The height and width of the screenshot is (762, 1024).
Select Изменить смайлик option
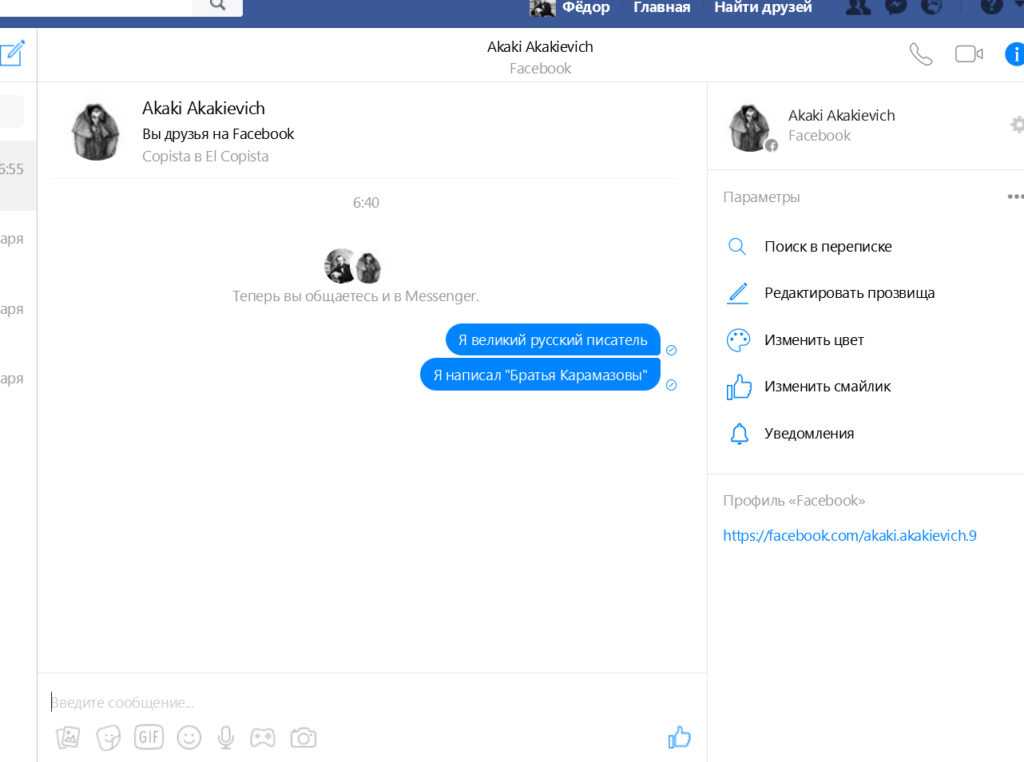click(827, 387)
